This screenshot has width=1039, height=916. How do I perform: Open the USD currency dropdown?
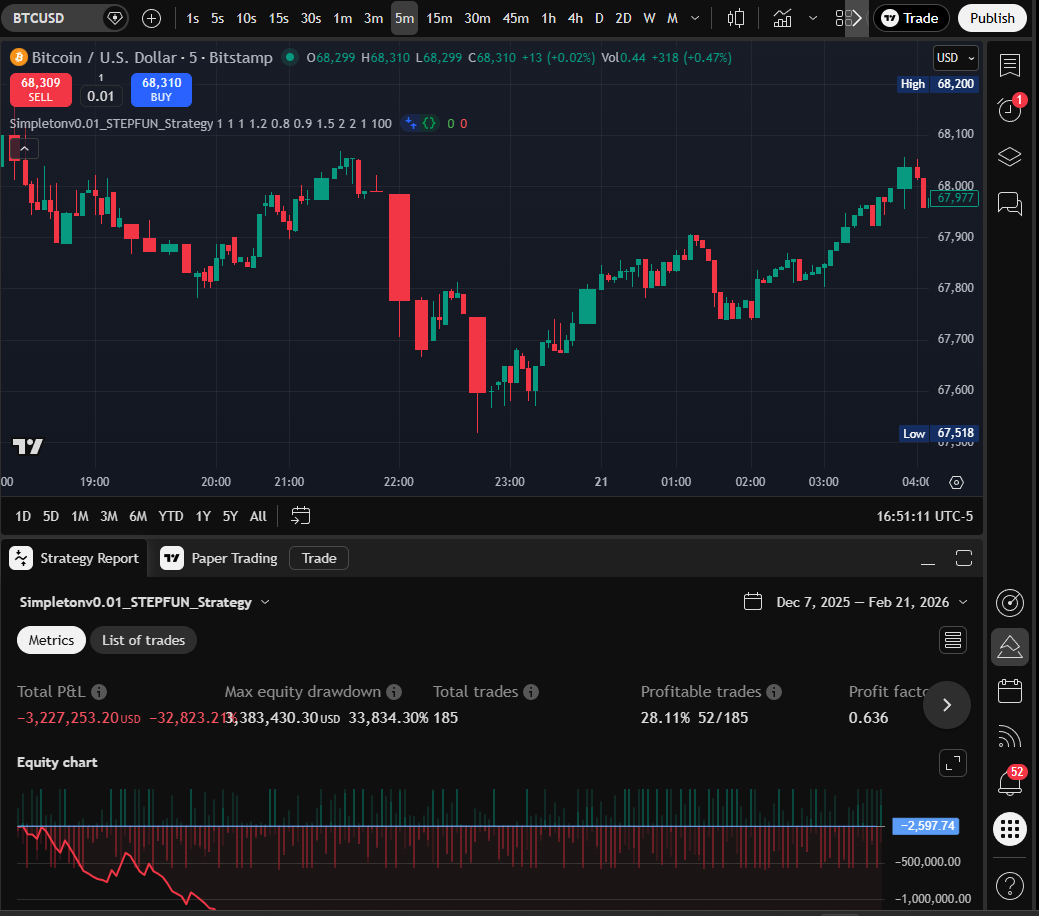[956, 58]
